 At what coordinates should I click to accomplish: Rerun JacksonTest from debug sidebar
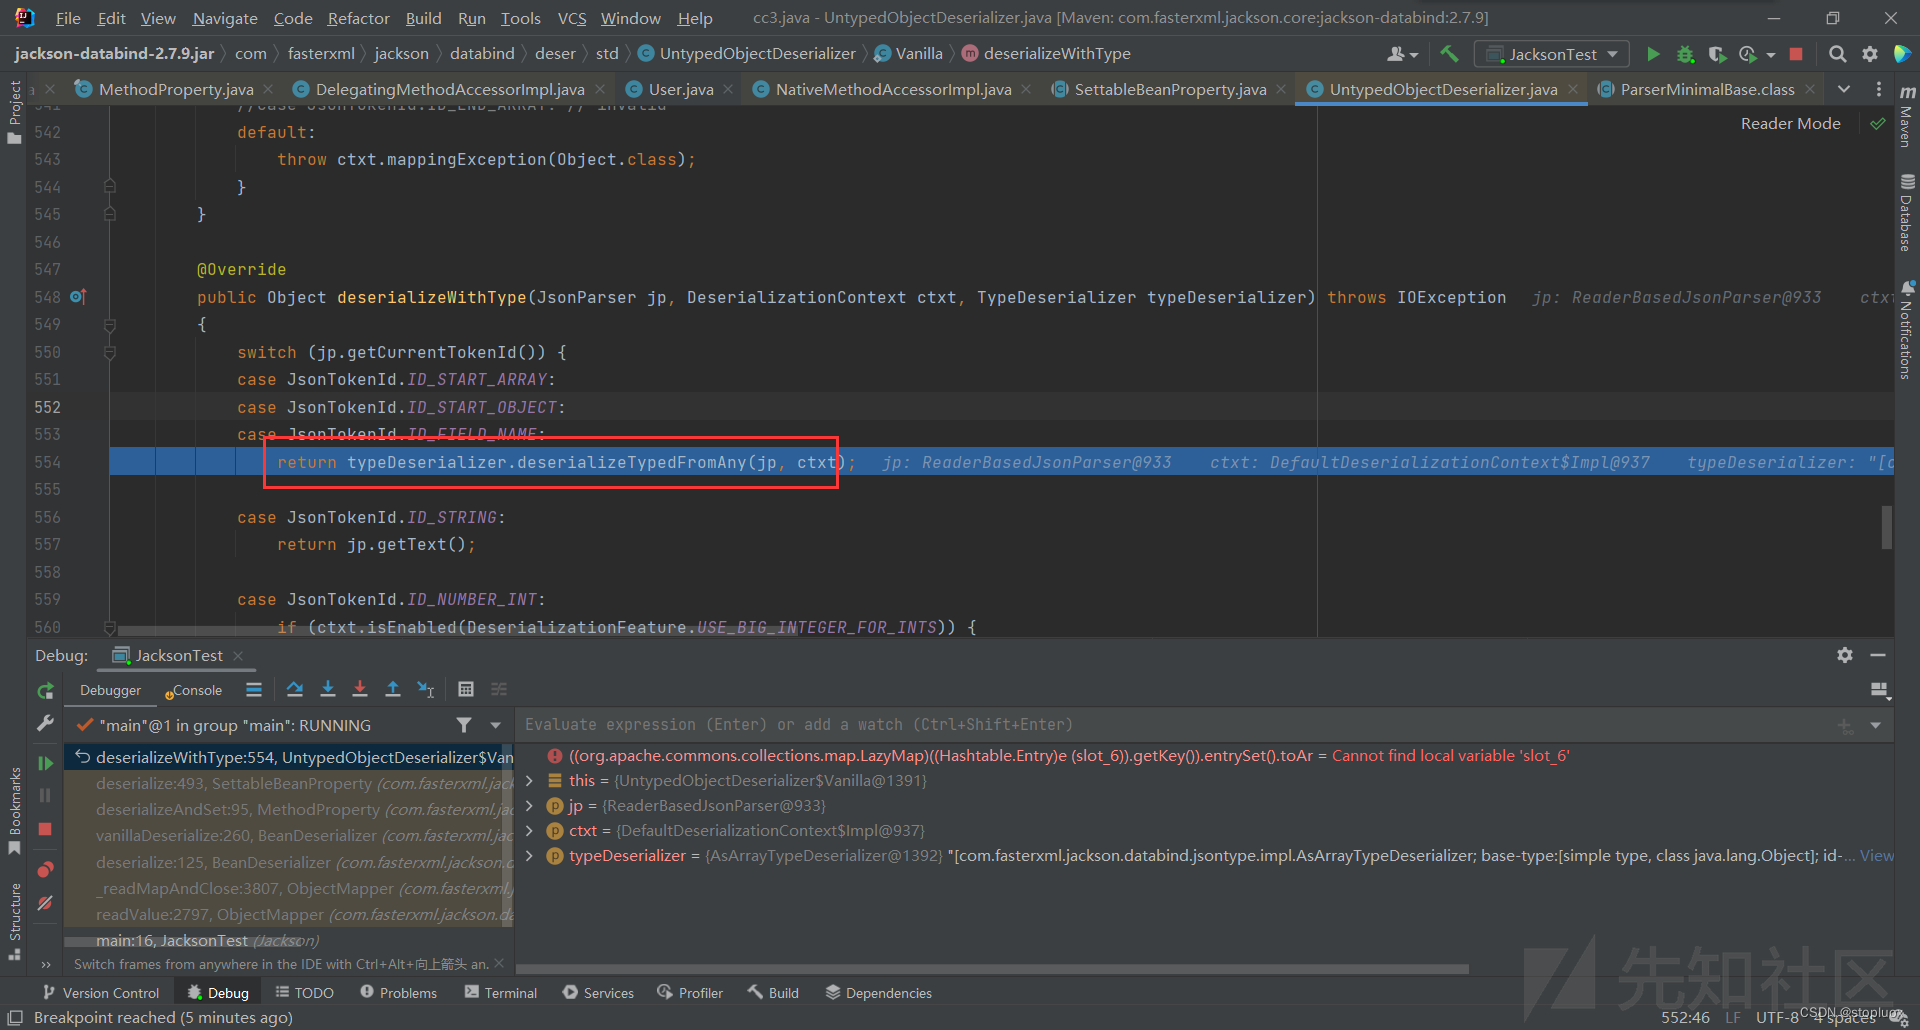pyautogui.click(x=45, y=690)
